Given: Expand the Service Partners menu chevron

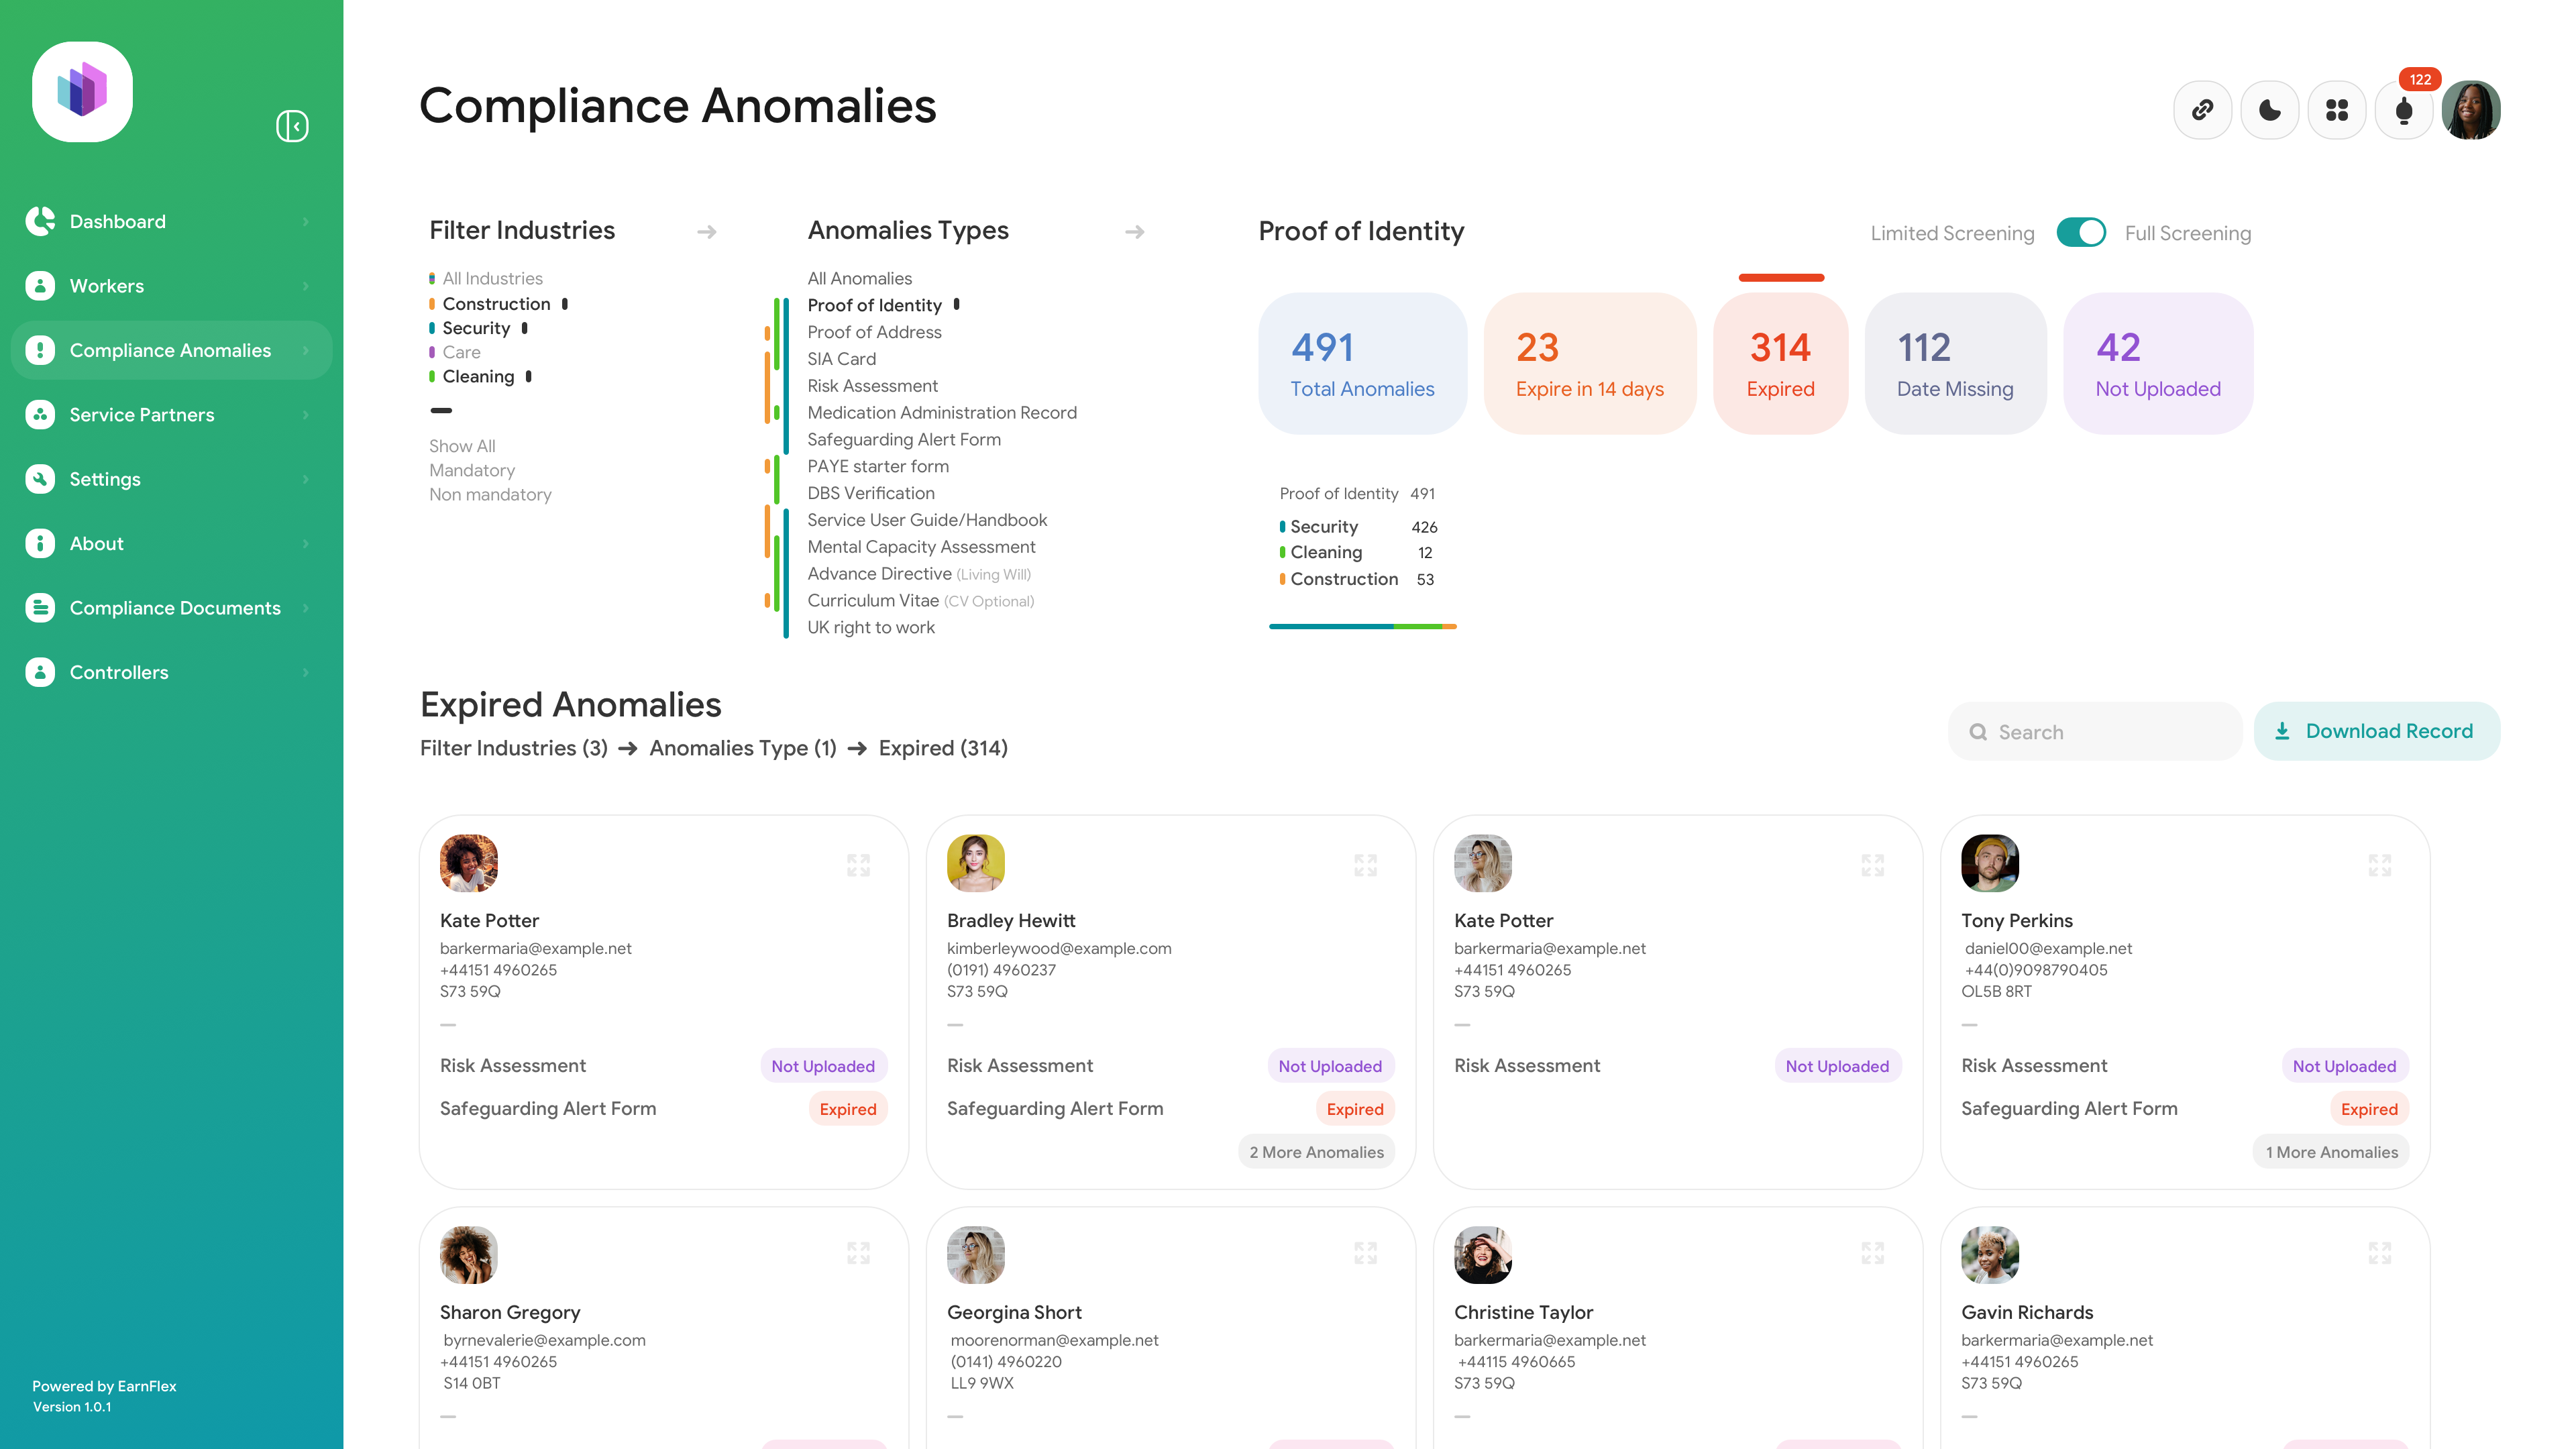Looking at the screenshot, I should tap(306, 414).
